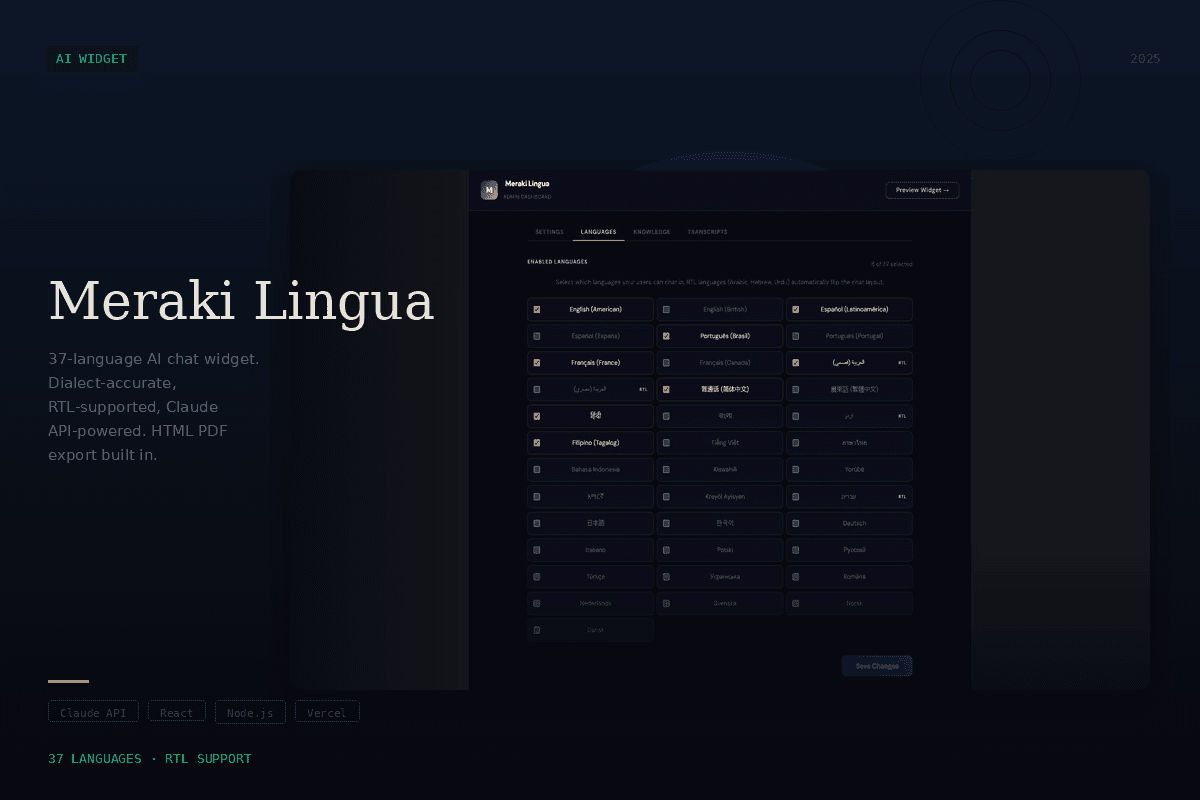1200x800 pixels.
Task: Open the Knowledge tab
Action: pos(652,232)
